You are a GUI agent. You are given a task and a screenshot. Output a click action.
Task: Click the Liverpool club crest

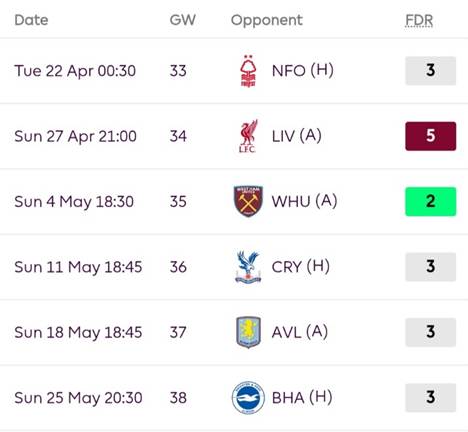(248, 136)
